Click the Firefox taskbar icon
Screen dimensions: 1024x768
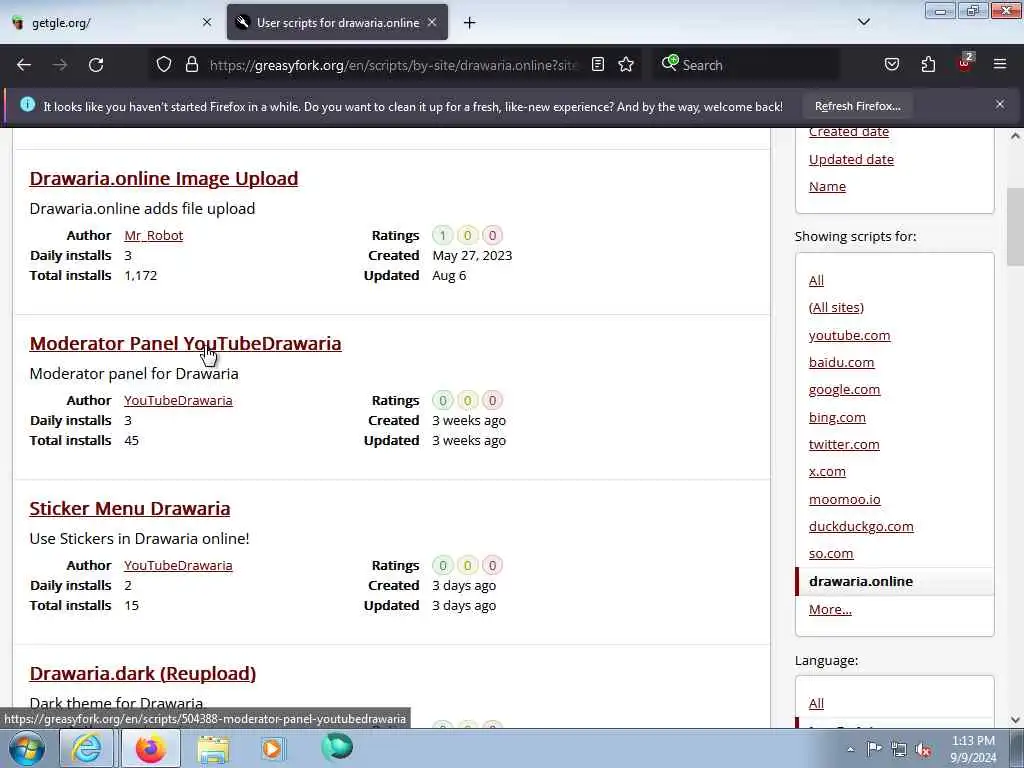pos(151,748)
